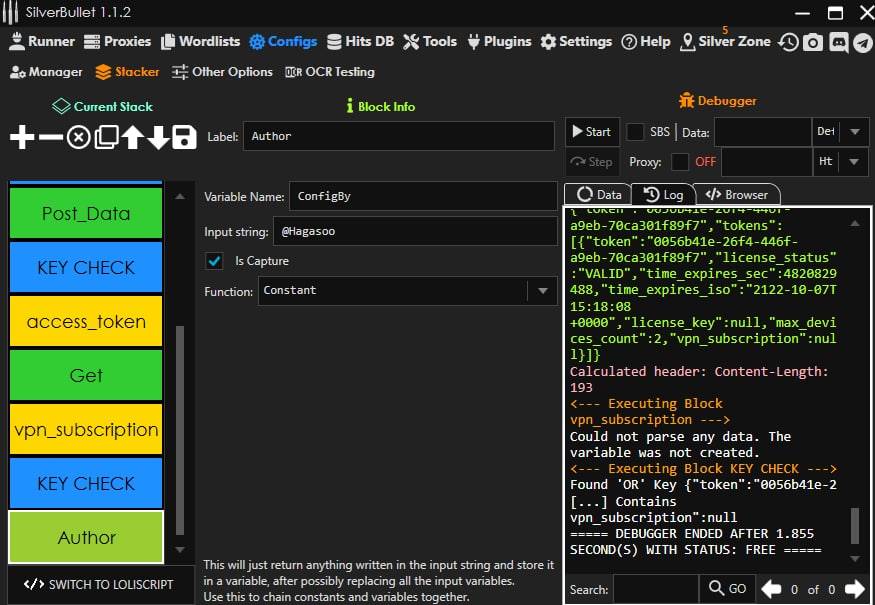Screen dimensions: 875x605
Task: Open the camera screenshot icon
Action: 814,42
